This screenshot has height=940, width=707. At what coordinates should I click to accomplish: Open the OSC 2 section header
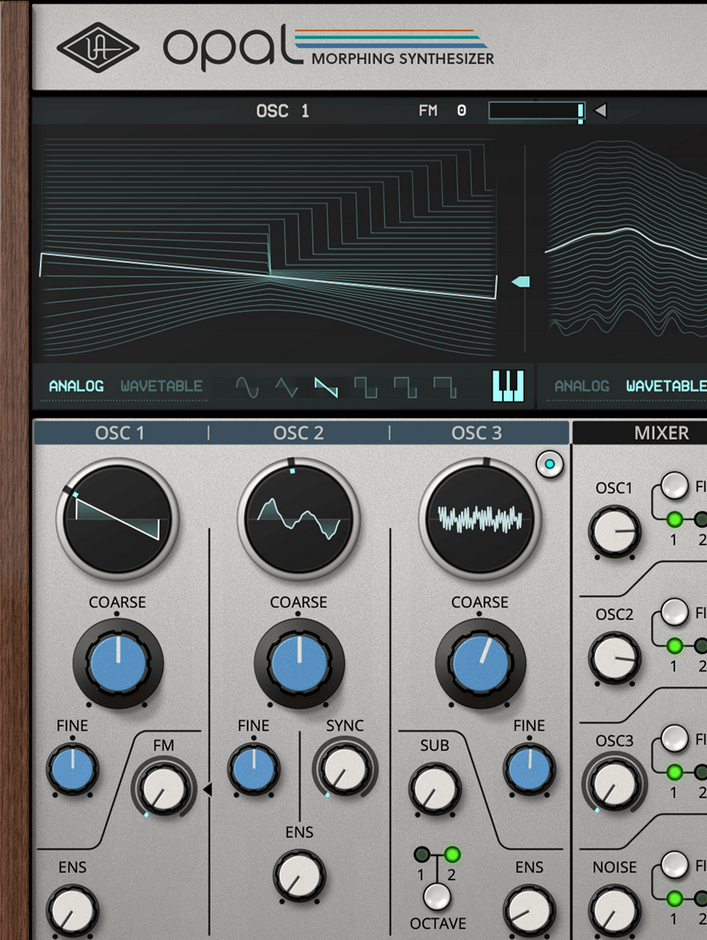299,433
